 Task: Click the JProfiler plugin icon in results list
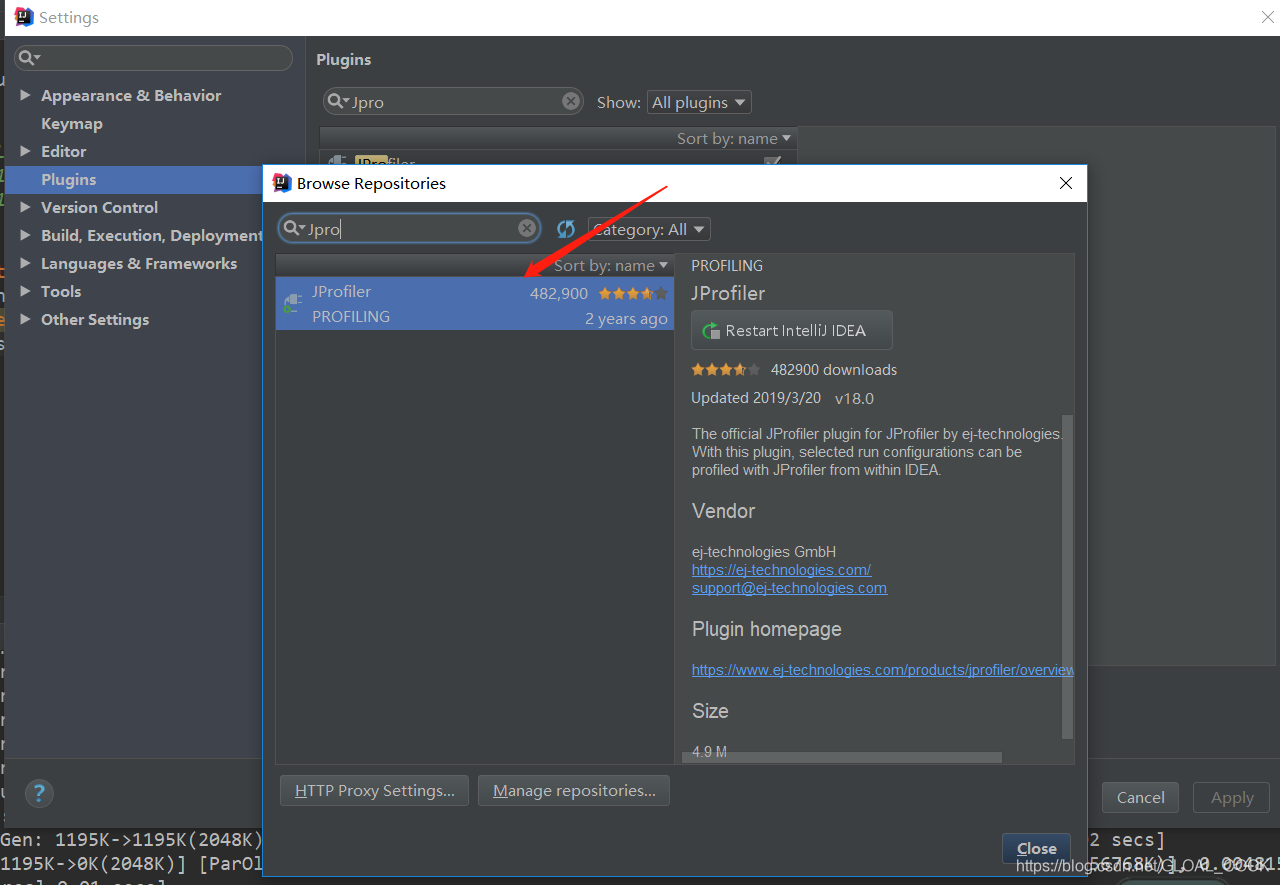pyautogui.click(x=292, y=303)
